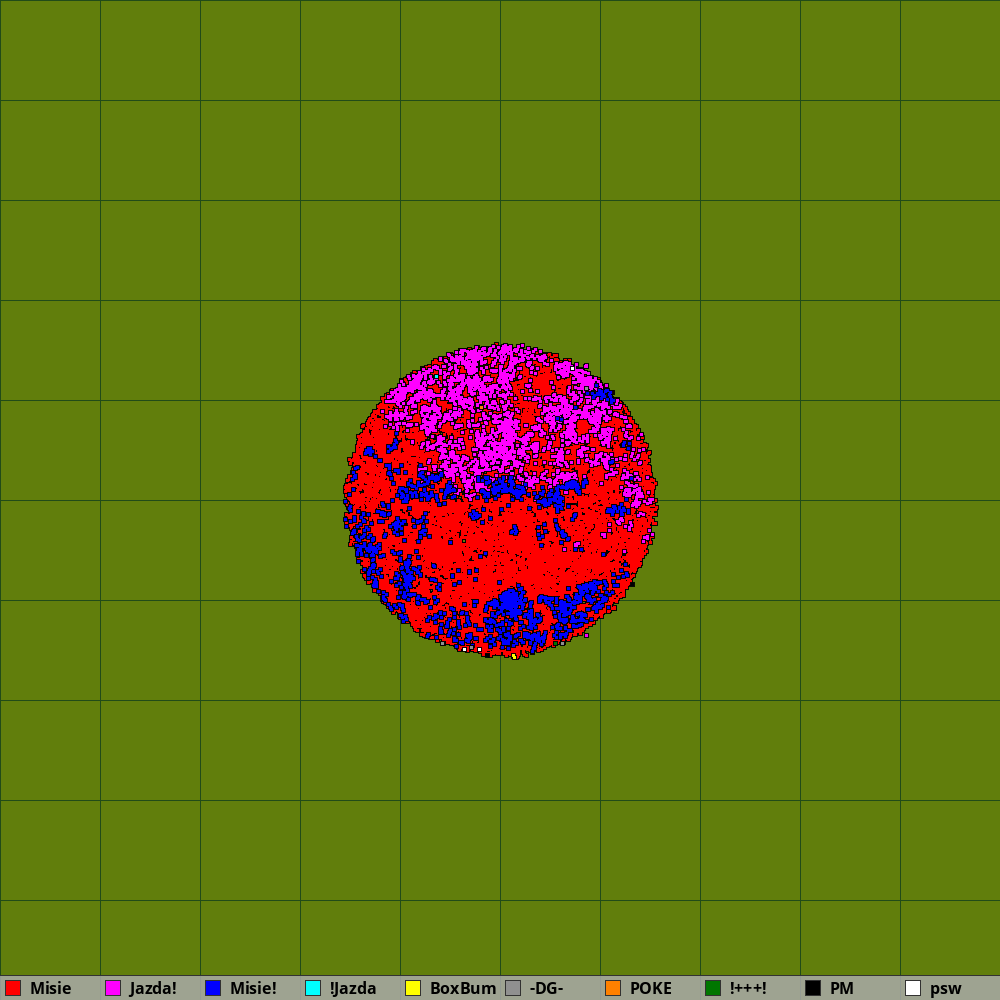This screenshot has height=1000, width=1000.
Task: Select the Misie! legend label
Action: pyautogui.click(x=253, y=988)
